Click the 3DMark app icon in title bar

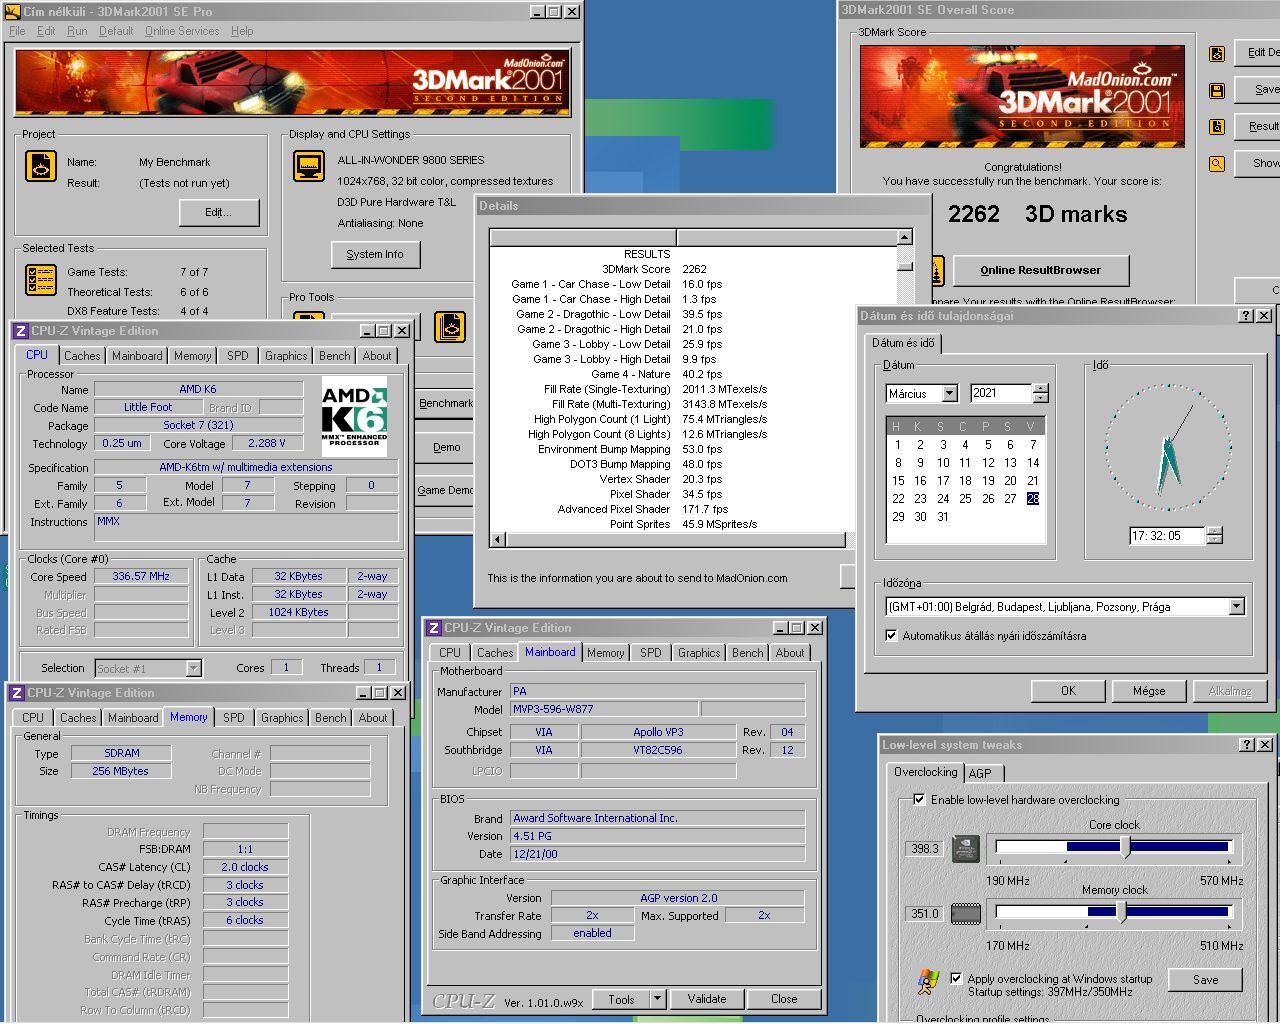point(12,12)
